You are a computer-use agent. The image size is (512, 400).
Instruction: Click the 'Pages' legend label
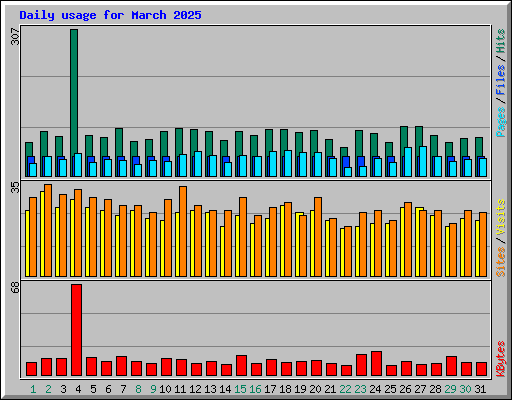coord(500,122)
